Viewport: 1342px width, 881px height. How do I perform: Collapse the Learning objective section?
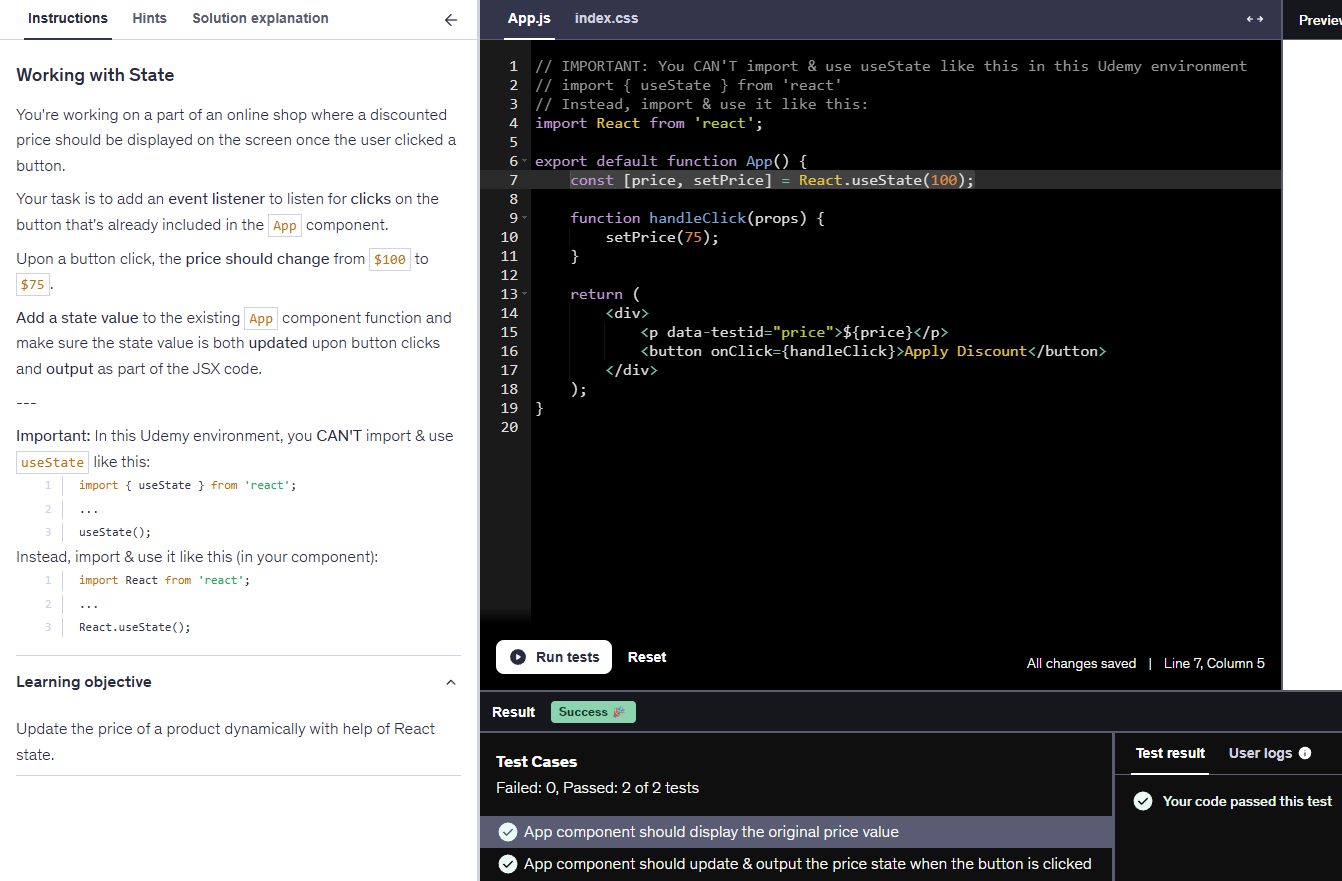(450, 682)
